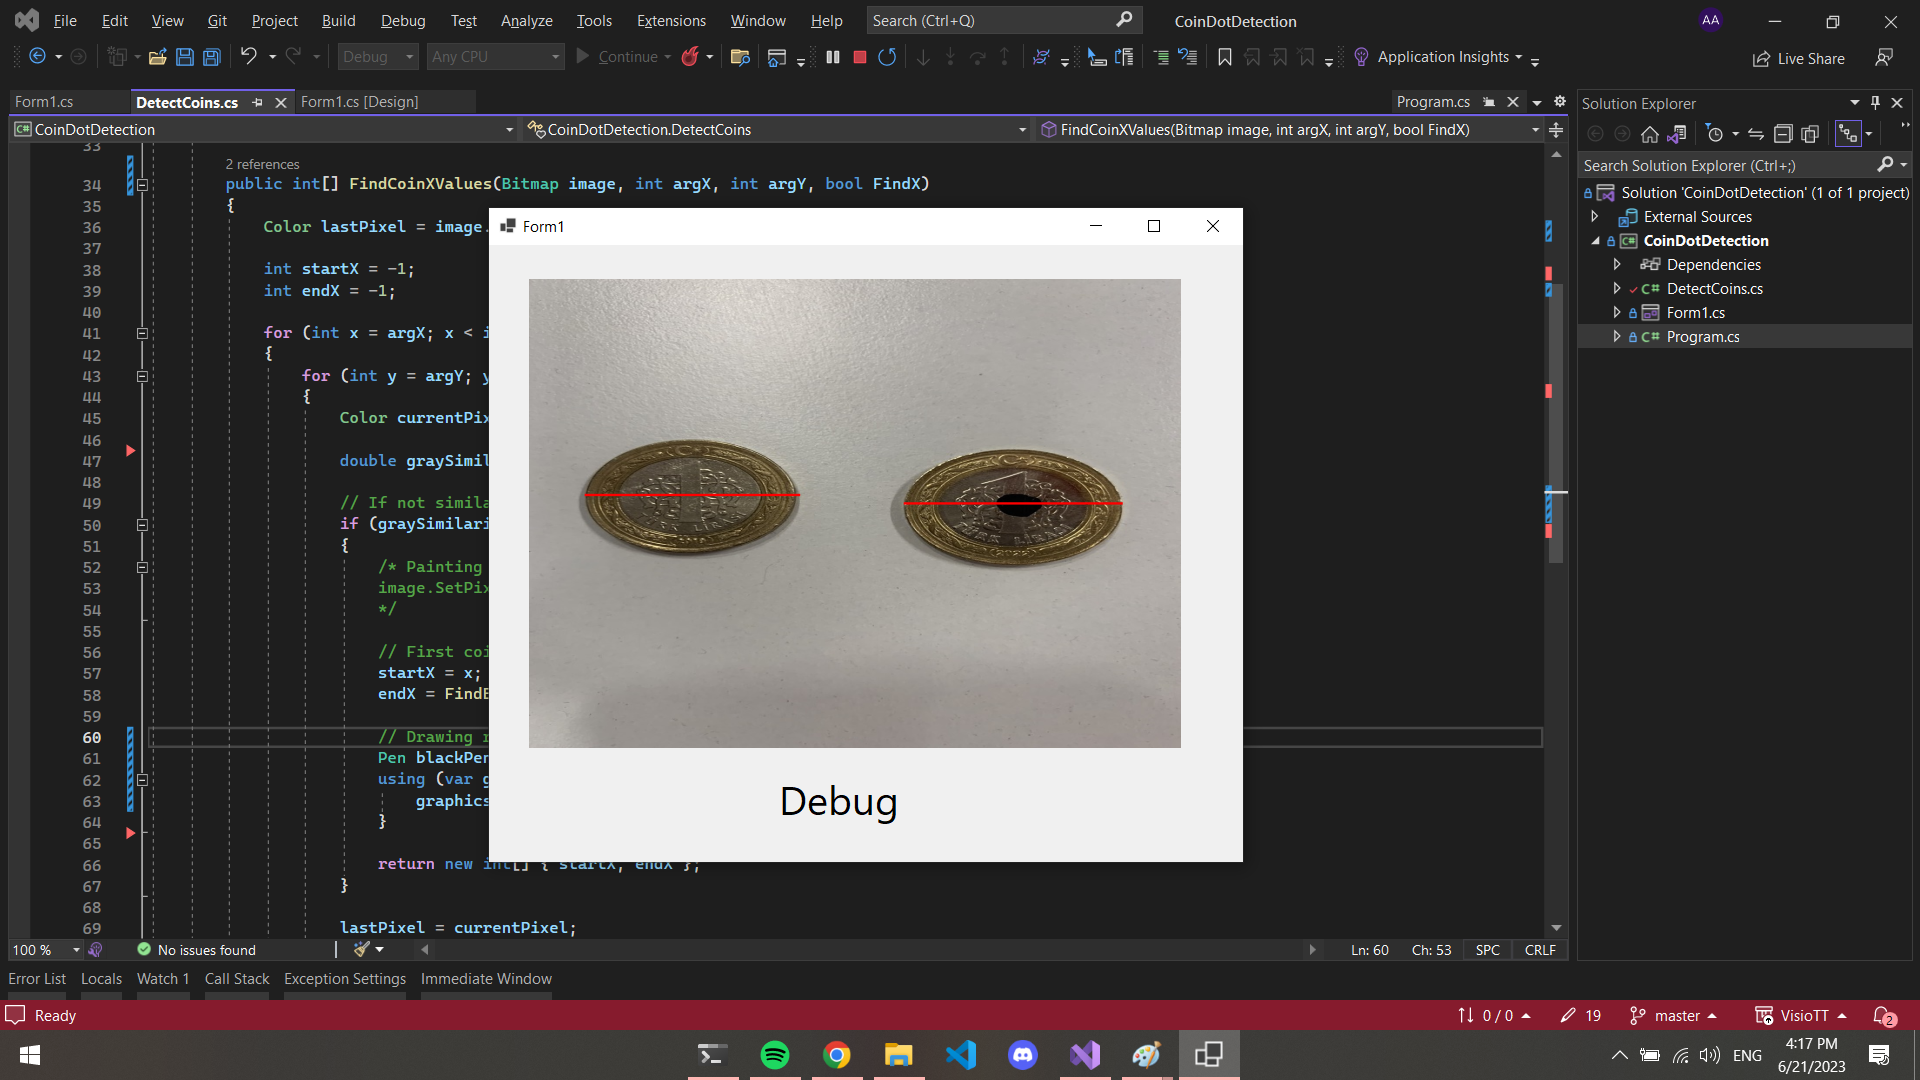This screenshot has height=1080, width=1920.
Task: Open the Any CPU platform dropdown
Action: point(495,57)
